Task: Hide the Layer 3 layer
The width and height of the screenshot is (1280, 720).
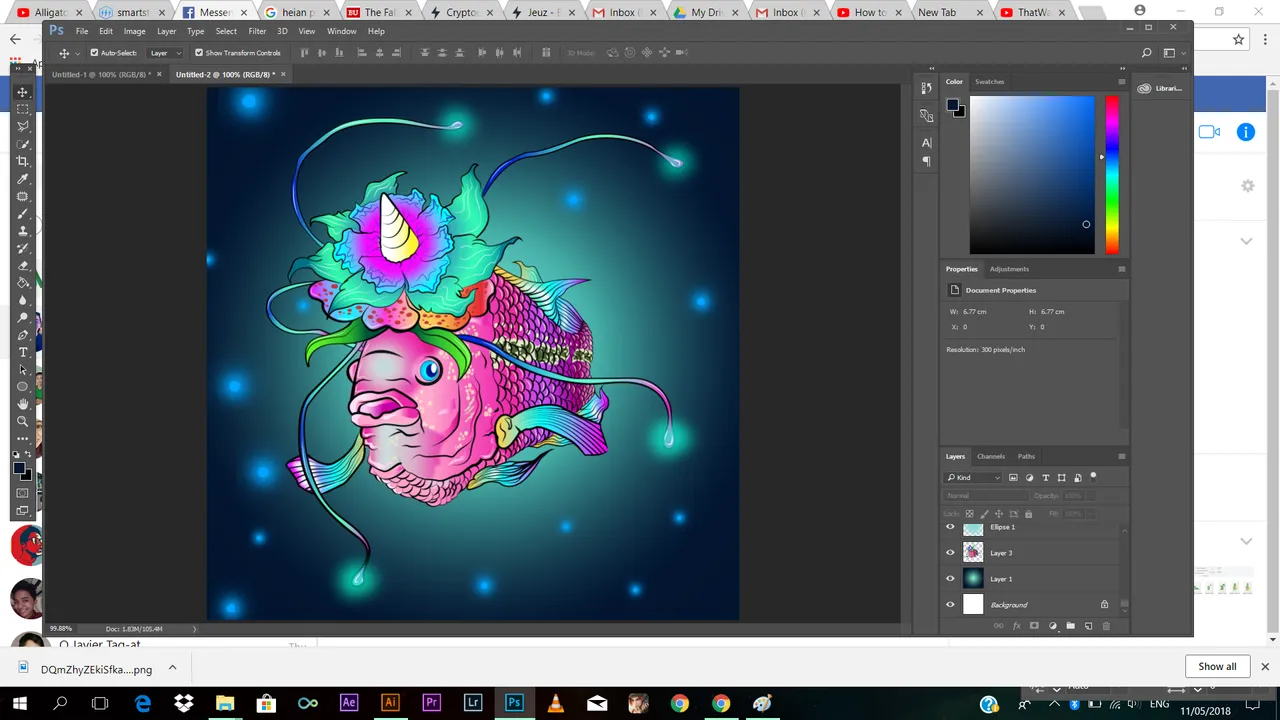Action: [950, 552]
